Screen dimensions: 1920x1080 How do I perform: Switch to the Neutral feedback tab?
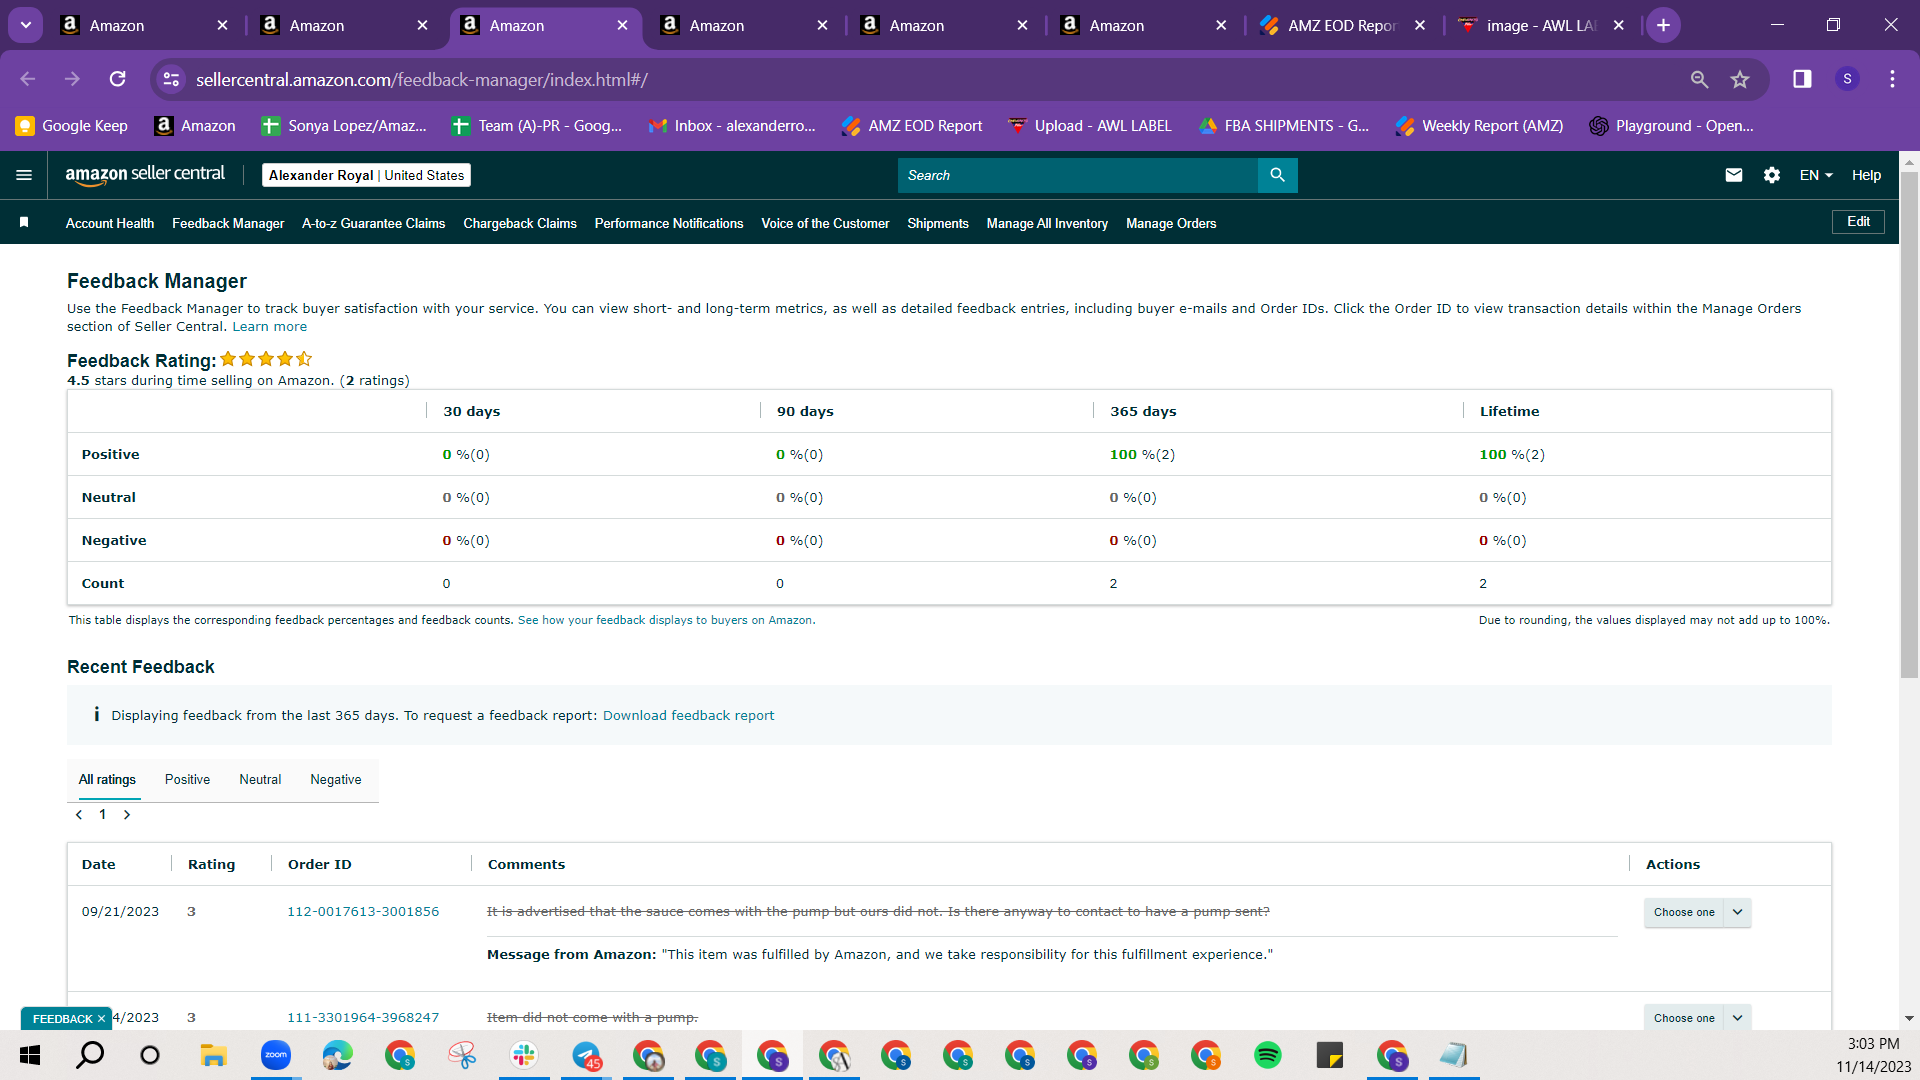(260, 779)
